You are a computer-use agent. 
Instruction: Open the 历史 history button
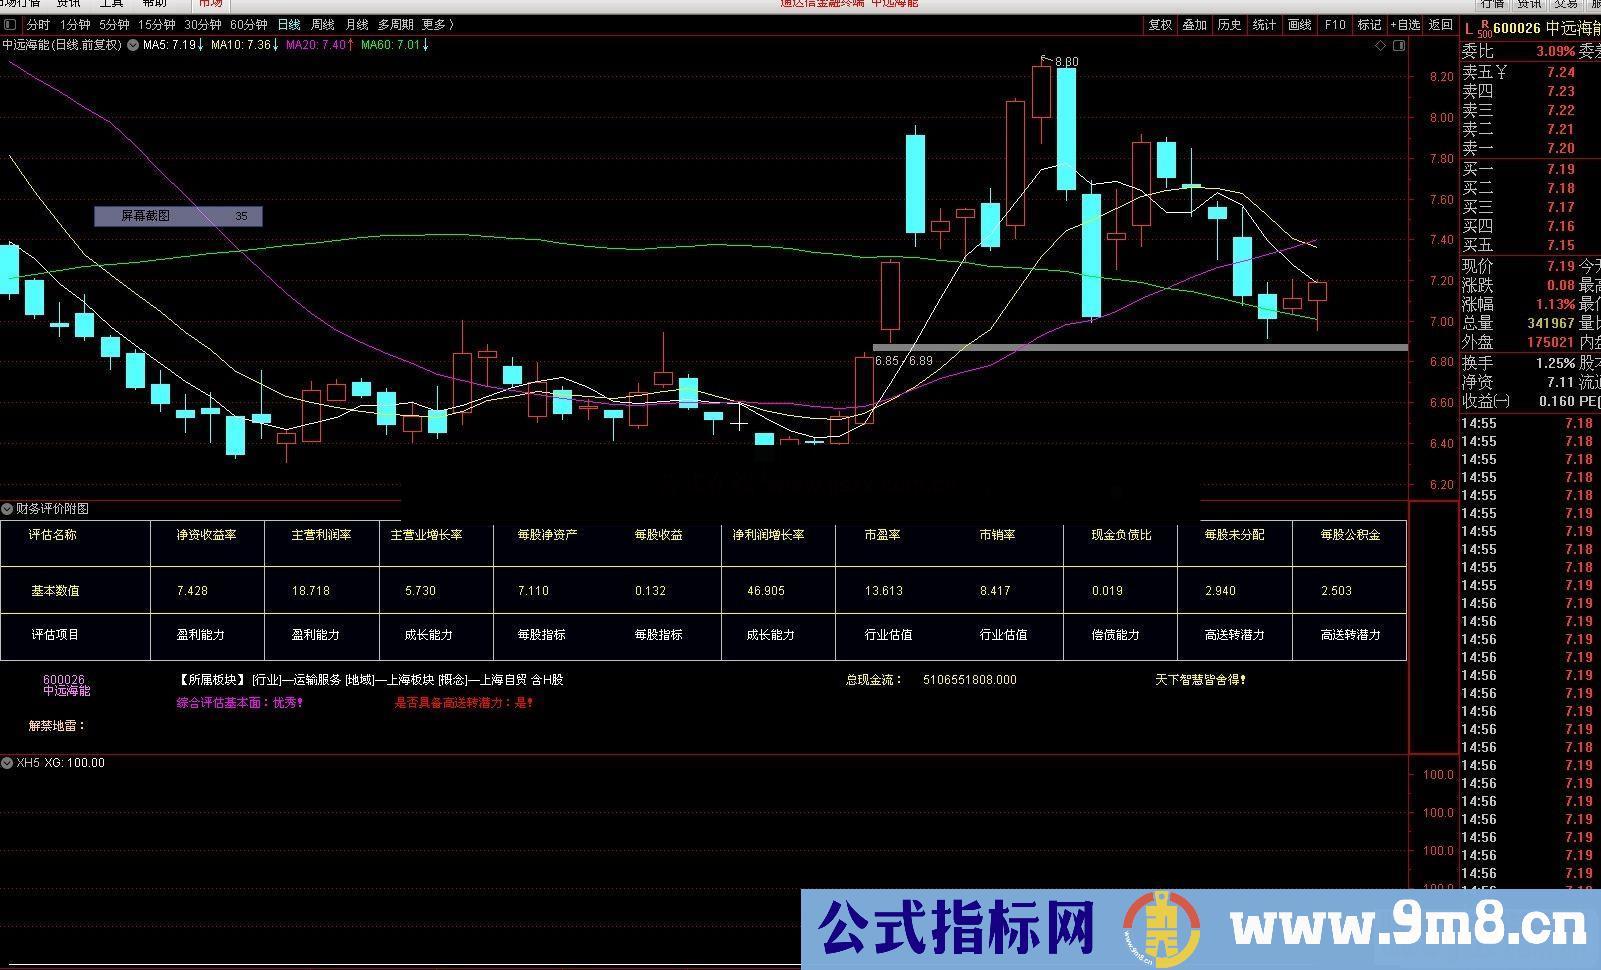tap(1230, 25)
